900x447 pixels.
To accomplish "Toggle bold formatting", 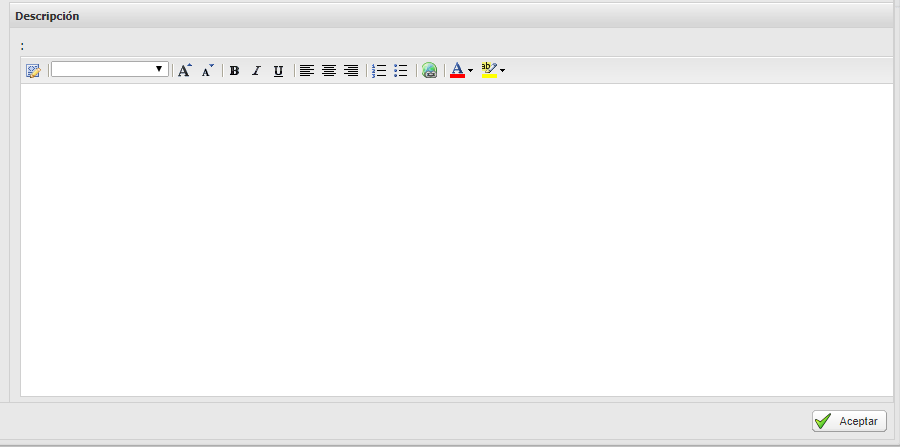I will (234, 71).
